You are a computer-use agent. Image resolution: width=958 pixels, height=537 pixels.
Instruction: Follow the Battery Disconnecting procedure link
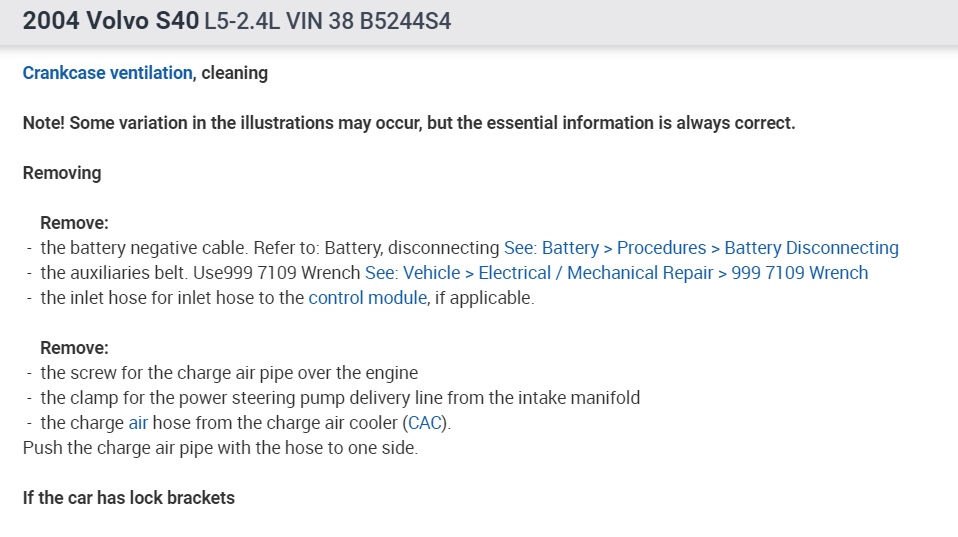coord(701,248)
